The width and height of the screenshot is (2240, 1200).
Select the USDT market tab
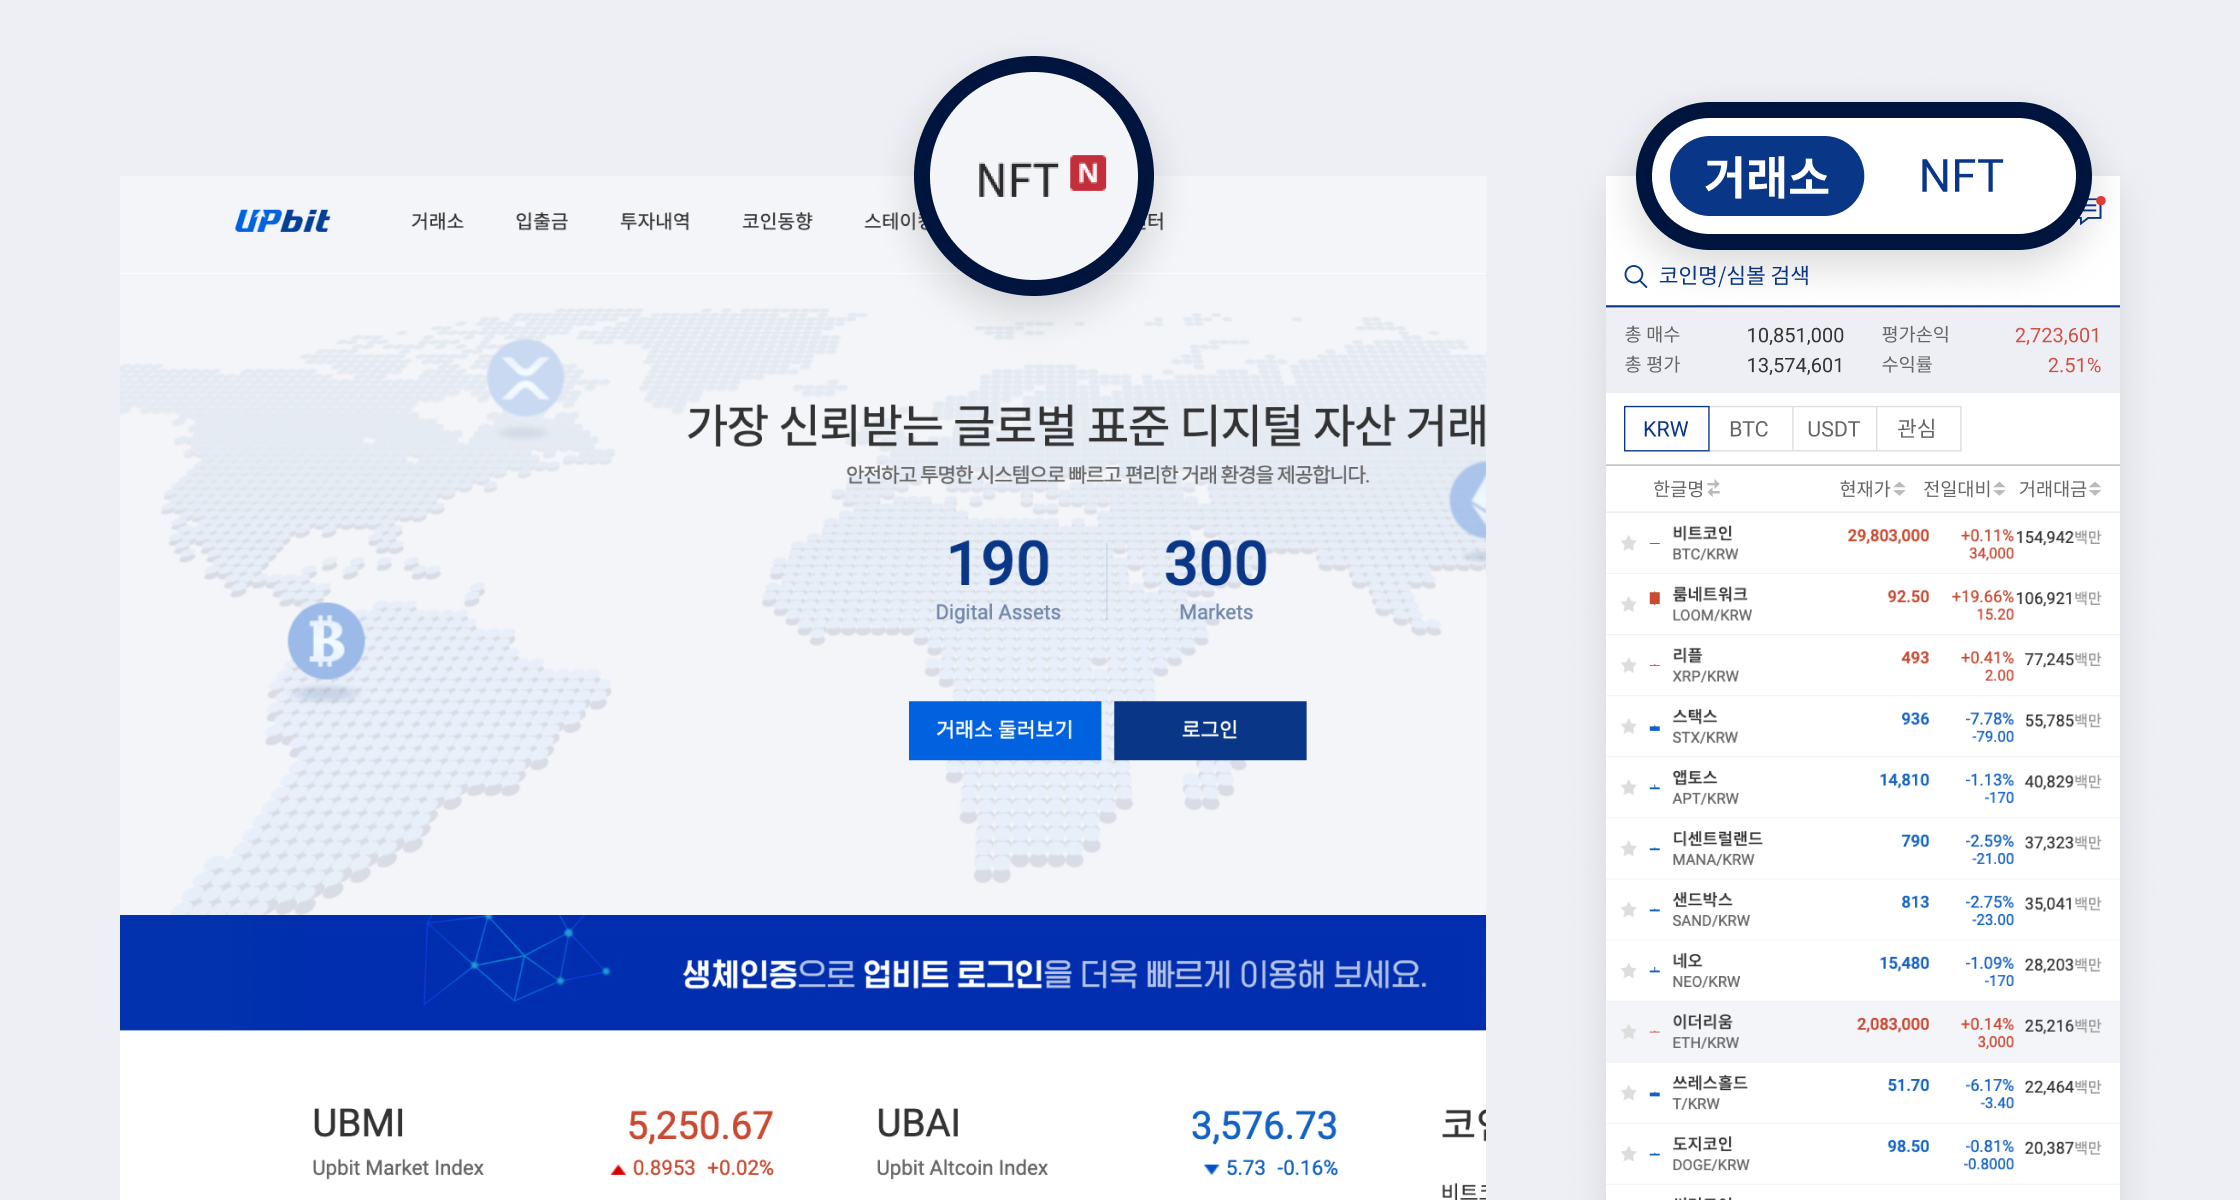1833,429
